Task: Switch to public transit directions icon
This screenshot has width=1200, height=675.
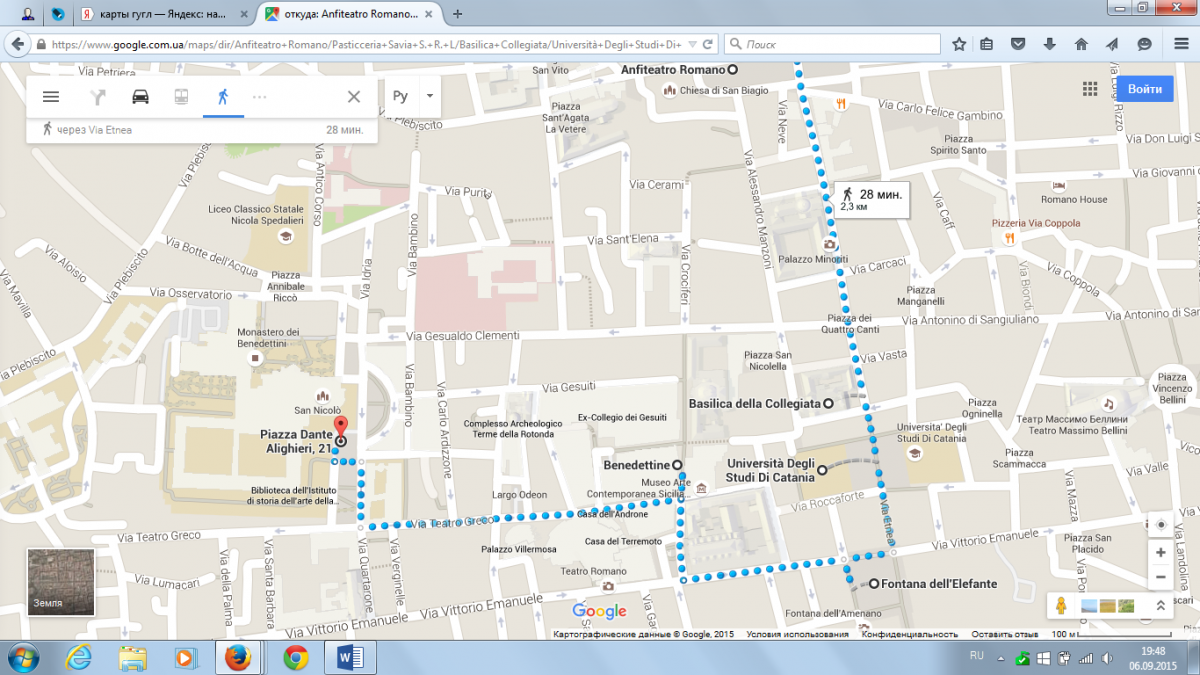Action: 181,97
